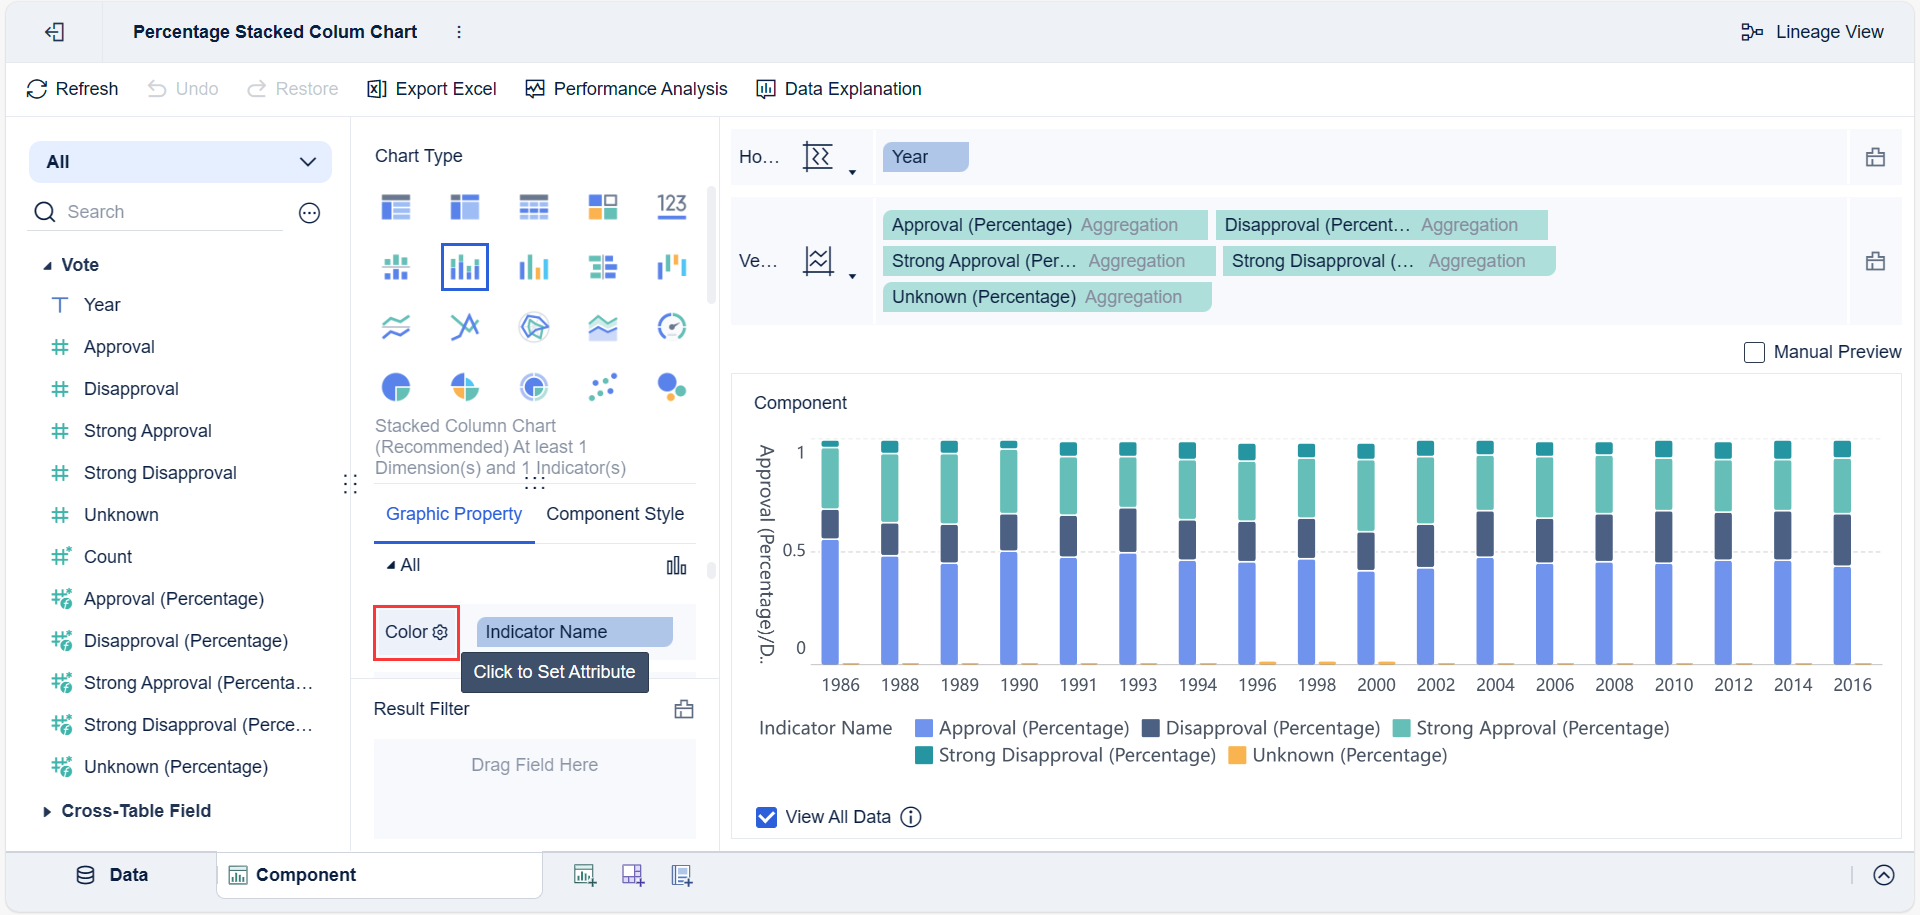This screenshot has height=915, width=1920.
Task: Enable the Manual Preview checkbox
Action: (1754, 352)
